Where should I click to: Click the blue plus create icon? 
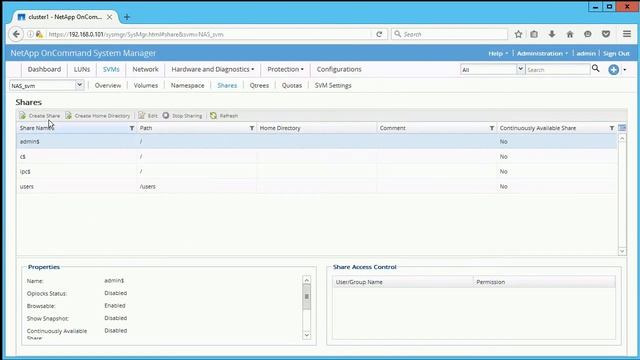pyautogui.click(x=613, y=69)
